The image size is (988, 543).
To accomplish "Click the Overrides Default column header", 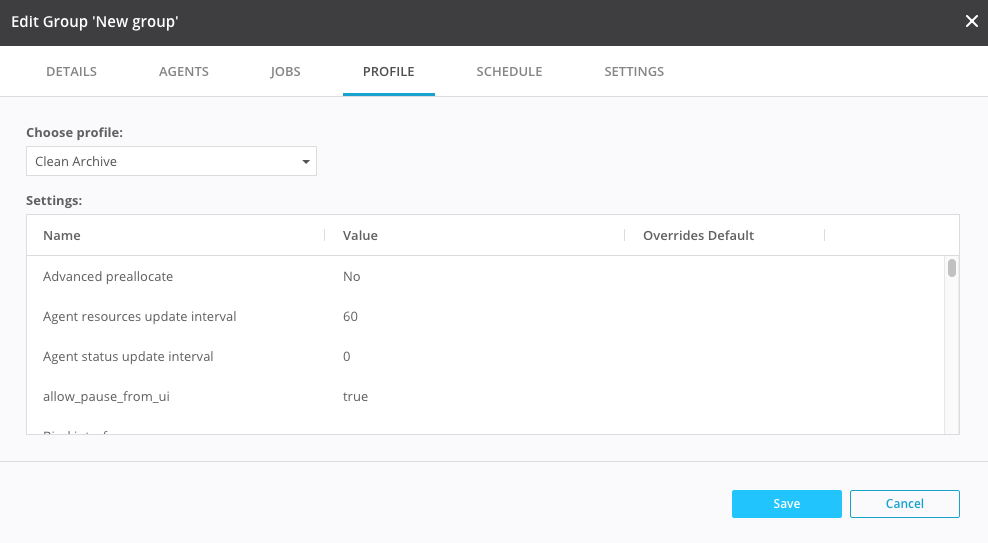I will 698,236.
